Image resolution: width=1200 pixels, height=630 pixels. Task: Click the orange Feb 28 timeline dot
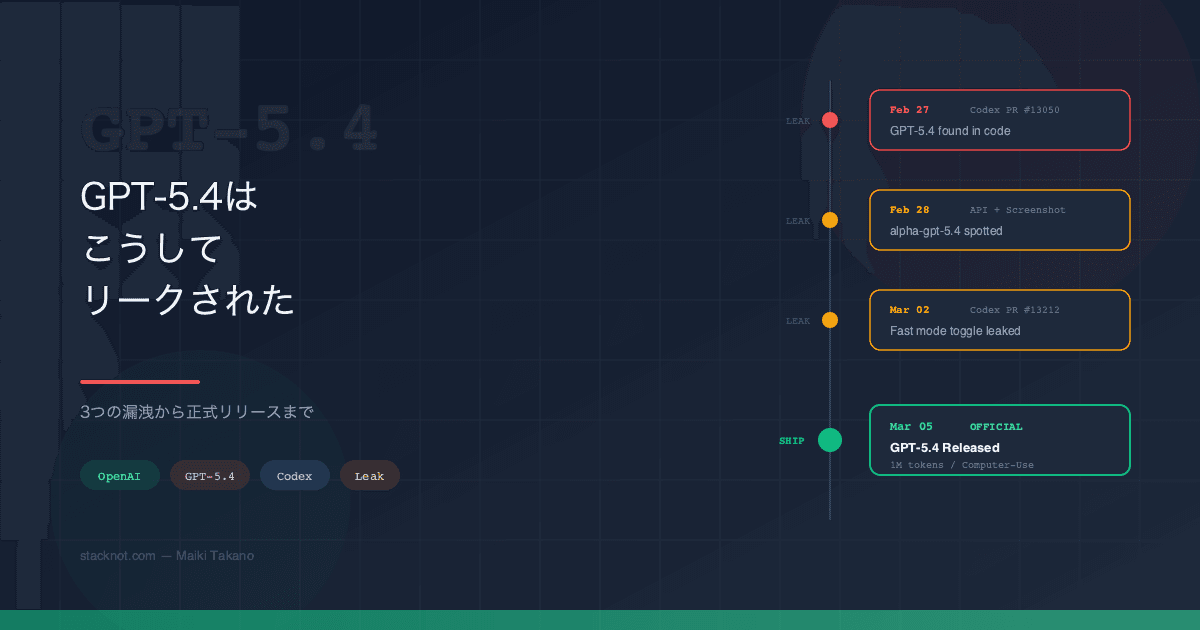829,220
